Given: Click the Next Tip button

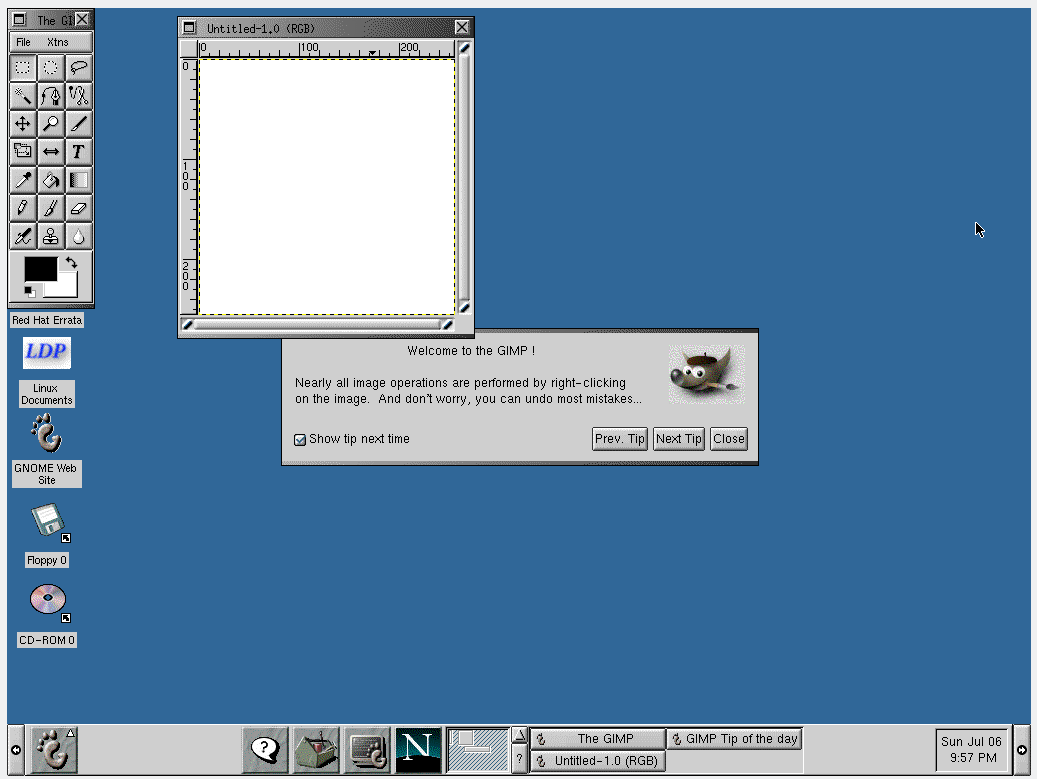Looking at the screenshot, I should click(x=679, y=439).
